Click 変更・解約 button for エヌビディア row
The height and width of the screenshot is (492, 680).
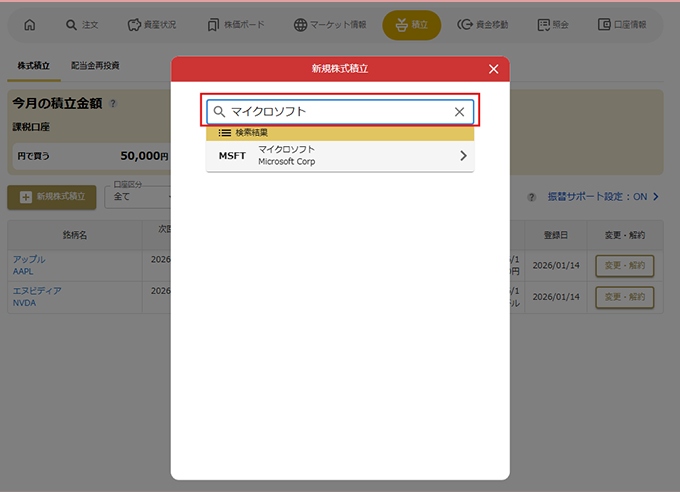click(x=624, y=297)
